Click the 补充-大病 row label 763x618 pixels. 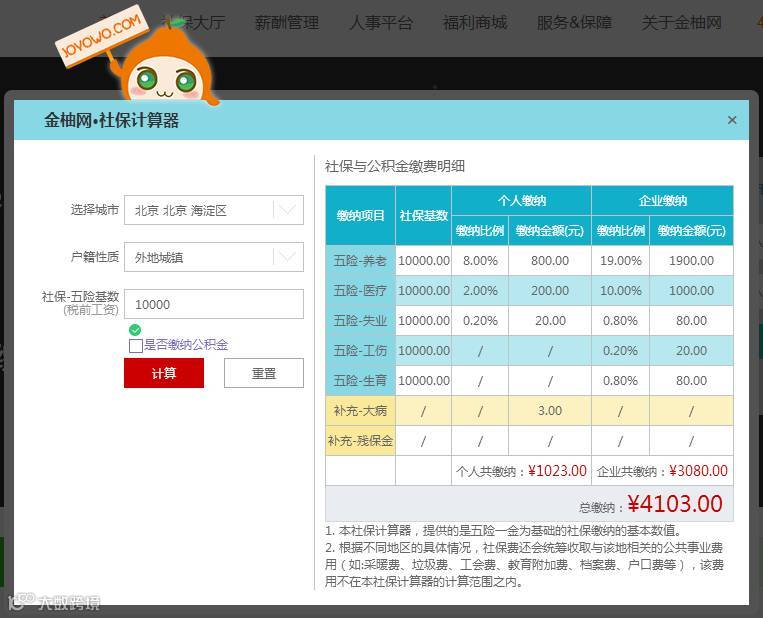coord(360,411)
